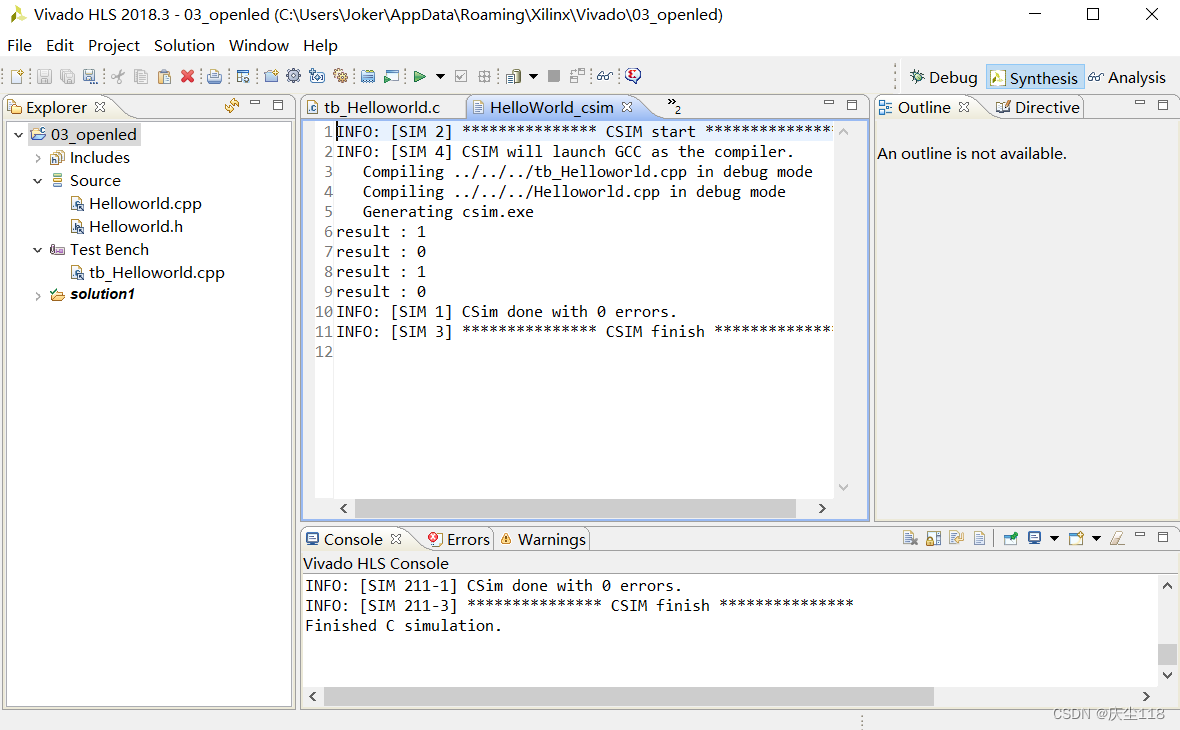Toggle the console Scroll Lock icon
Image resolution: width=1180 pixels, height=730 pixels.
[x=933, y=538]
